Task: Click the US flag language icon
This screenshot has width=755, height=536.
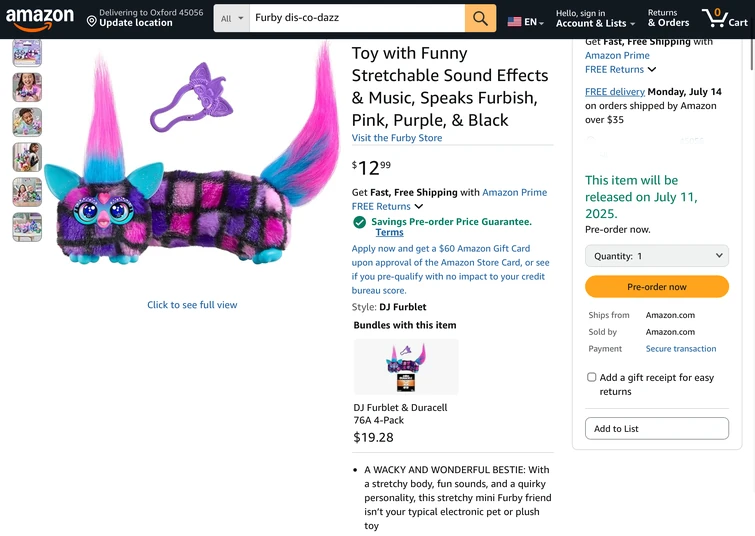Action: tap(514, 22)
